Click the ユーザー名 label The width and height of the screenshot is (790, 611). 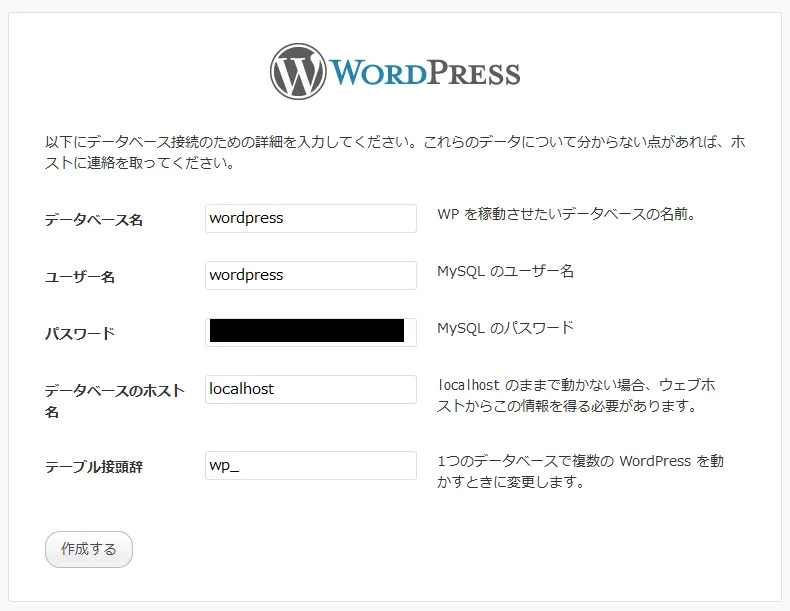coord(80,277)
